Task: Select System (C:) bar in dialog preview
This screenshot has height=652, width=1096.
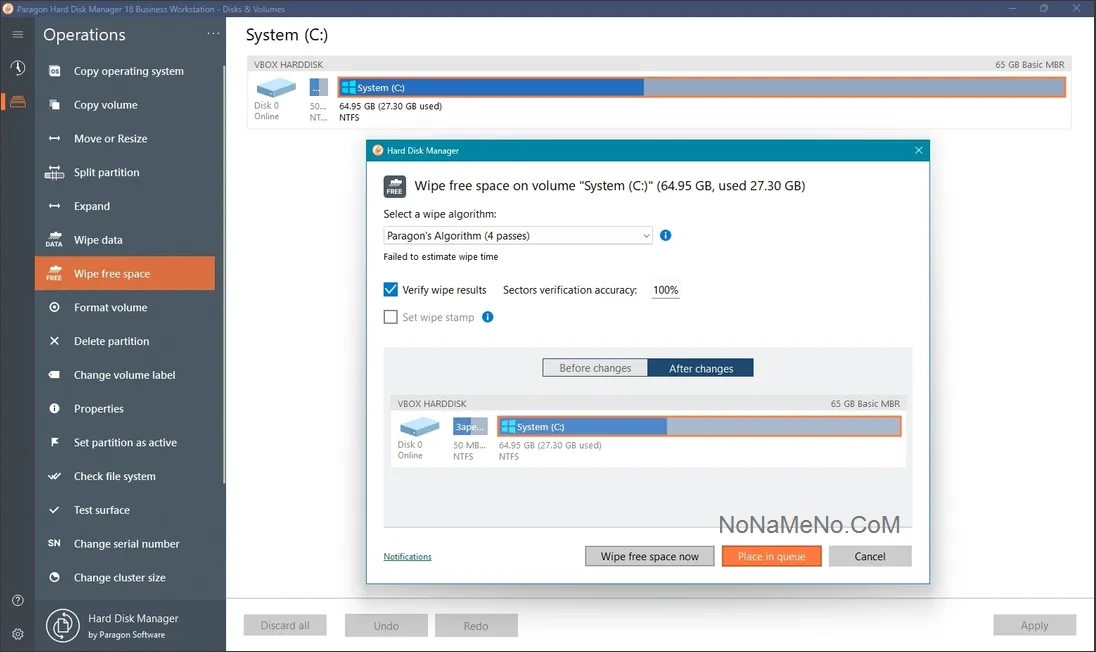Action: [699, 426]
